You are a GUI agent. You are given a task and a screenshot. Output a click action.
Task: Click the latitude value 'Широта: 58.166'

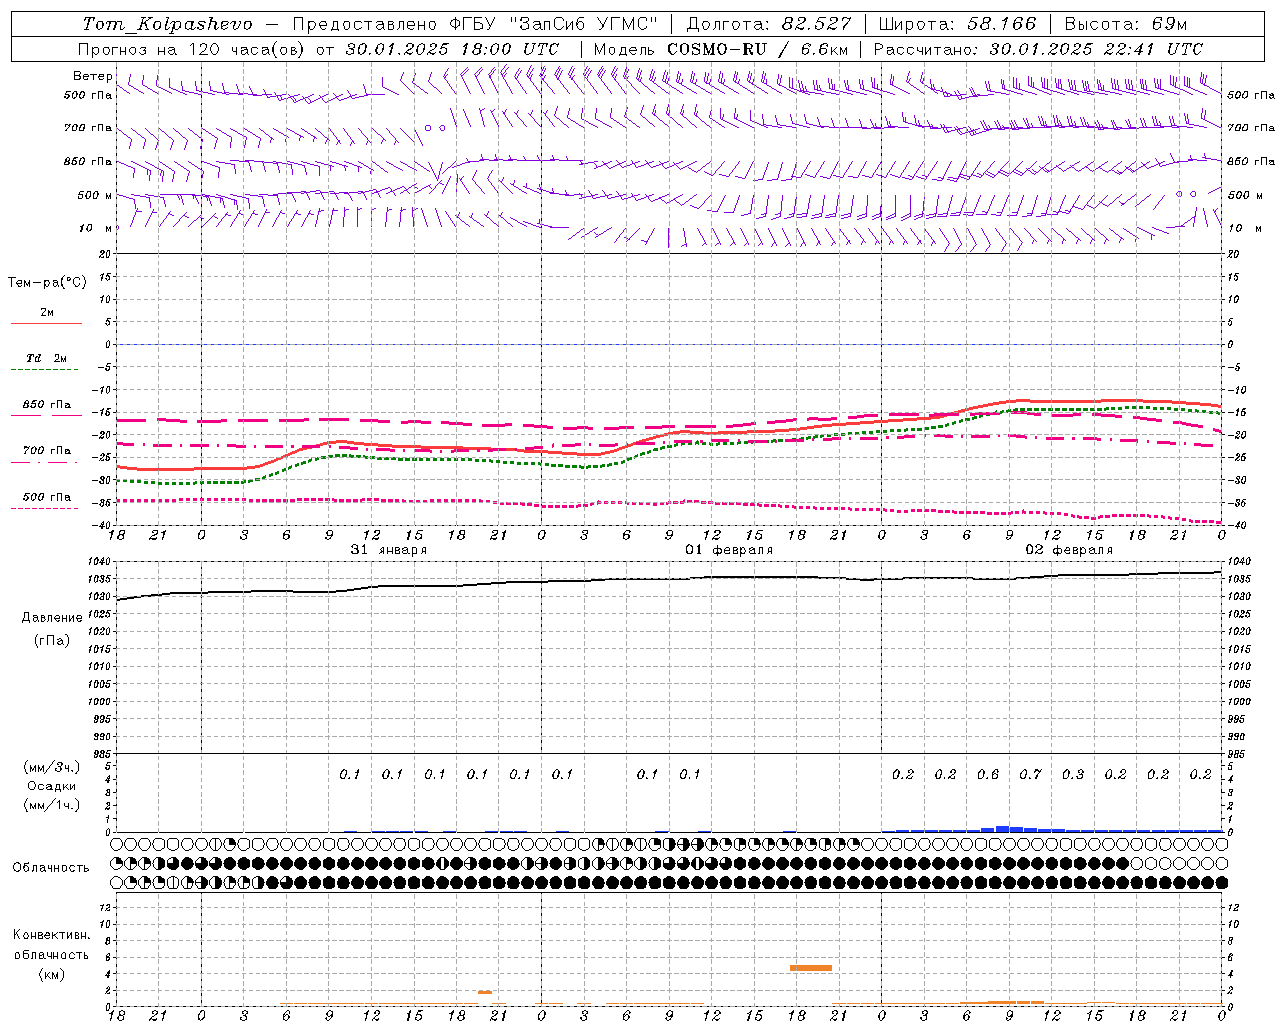pyautogui.click(x=957, y=24)
